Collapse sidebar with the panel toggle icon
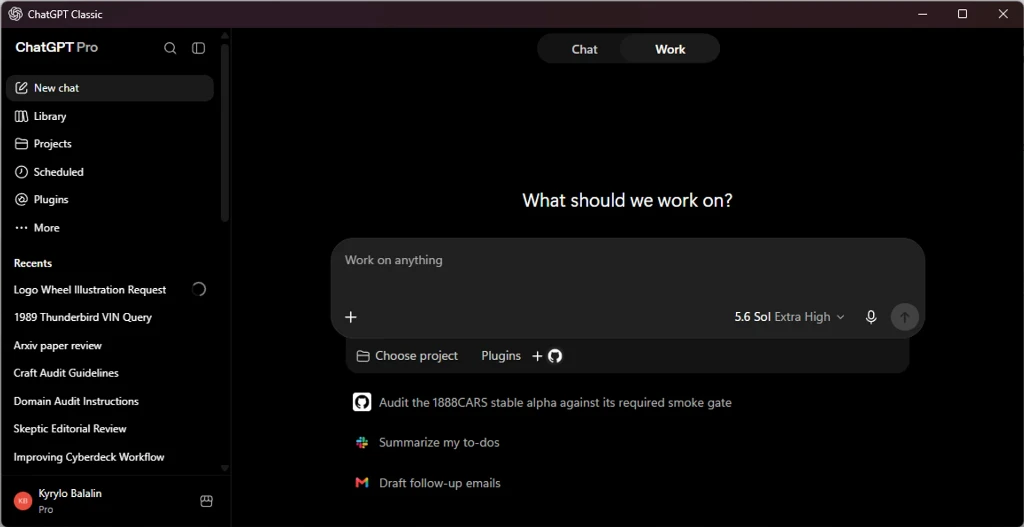 [x=199, y=48]
